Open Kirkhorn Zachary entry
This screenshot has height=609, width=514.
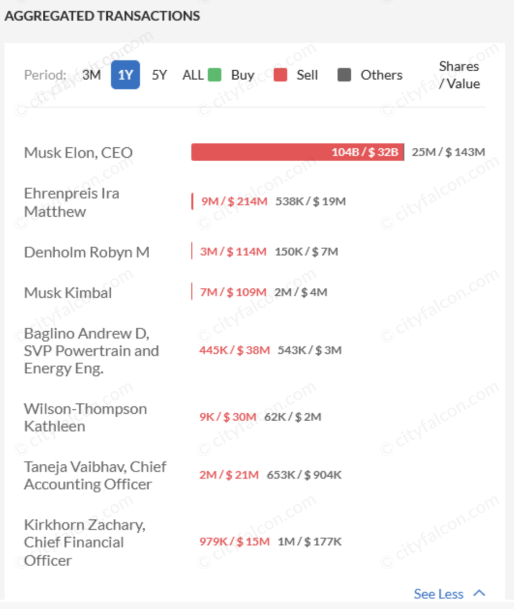pyautogui.click(x=85, y=542)
